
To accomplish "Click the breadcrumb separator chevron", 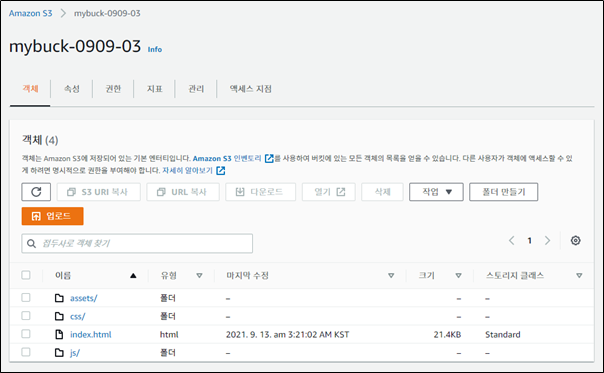I will [63, 13].
